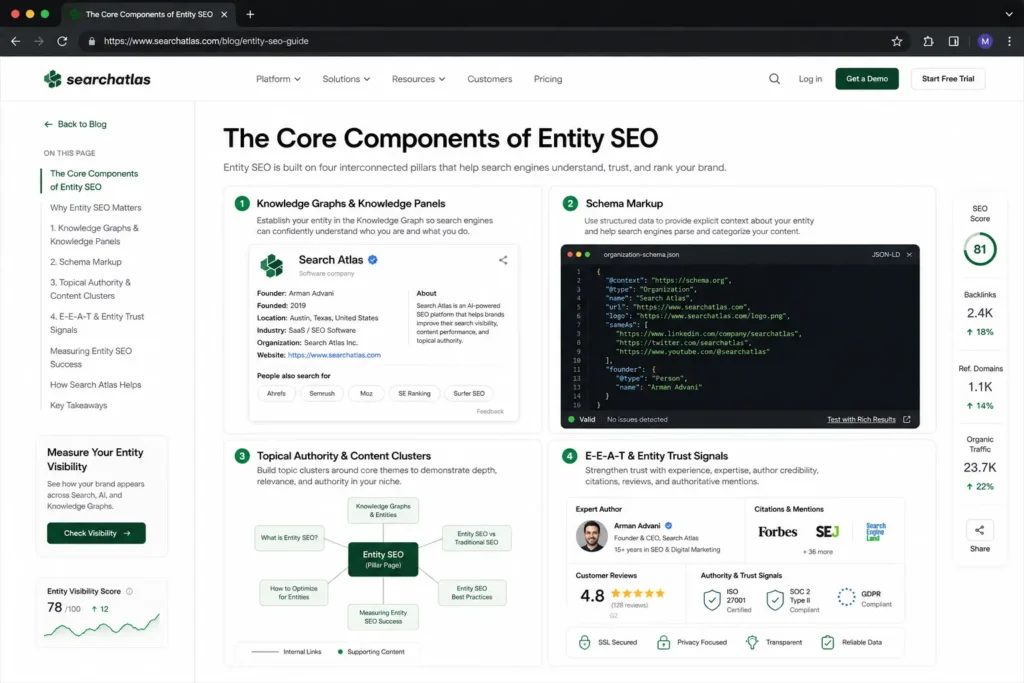Open the Chrome three-dot menu
Viewport: 1024px width, 683px height.
pos(1010,41)
